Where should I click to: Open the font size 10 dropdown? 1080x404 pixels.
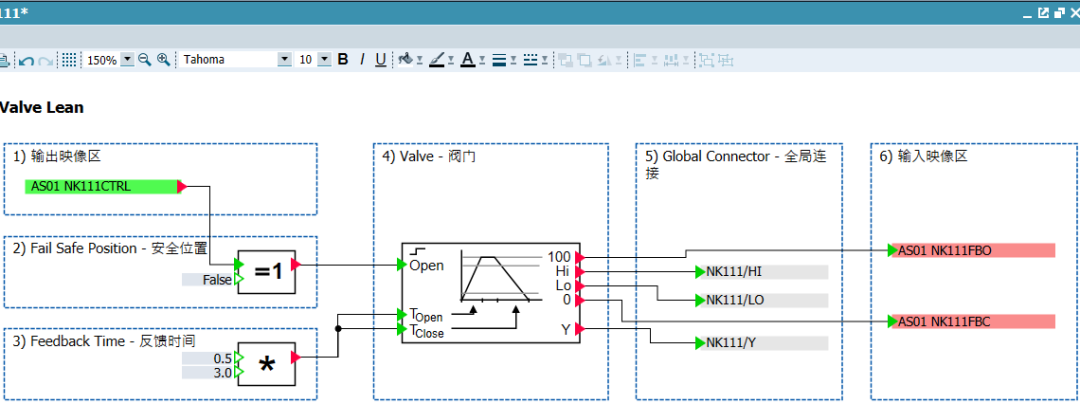pos(325,60)
